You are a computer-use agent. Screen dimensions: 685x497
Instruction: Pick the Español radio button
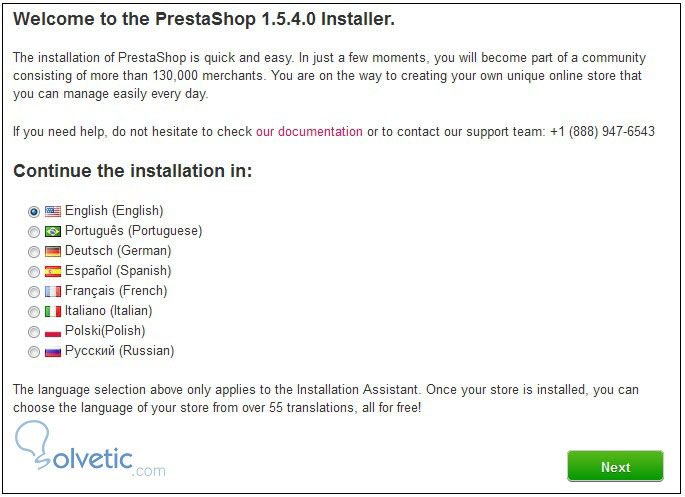click(35, 272)
